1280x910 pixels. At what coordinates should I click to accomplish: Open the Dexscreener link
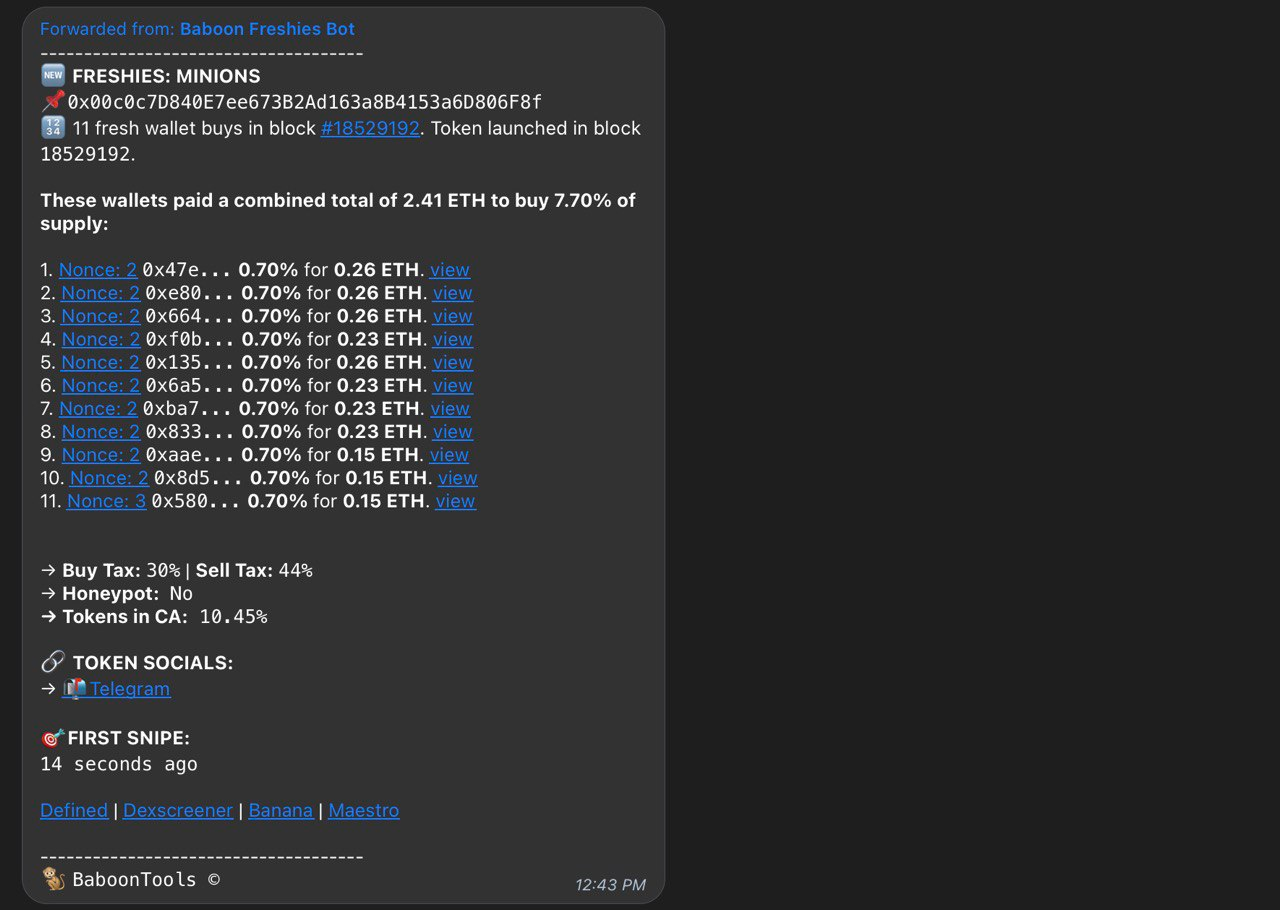click(178, 811)
